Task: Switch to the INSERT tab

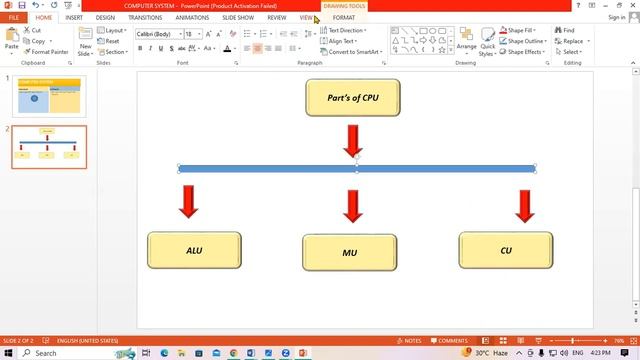Action: [x=74, y=18]
